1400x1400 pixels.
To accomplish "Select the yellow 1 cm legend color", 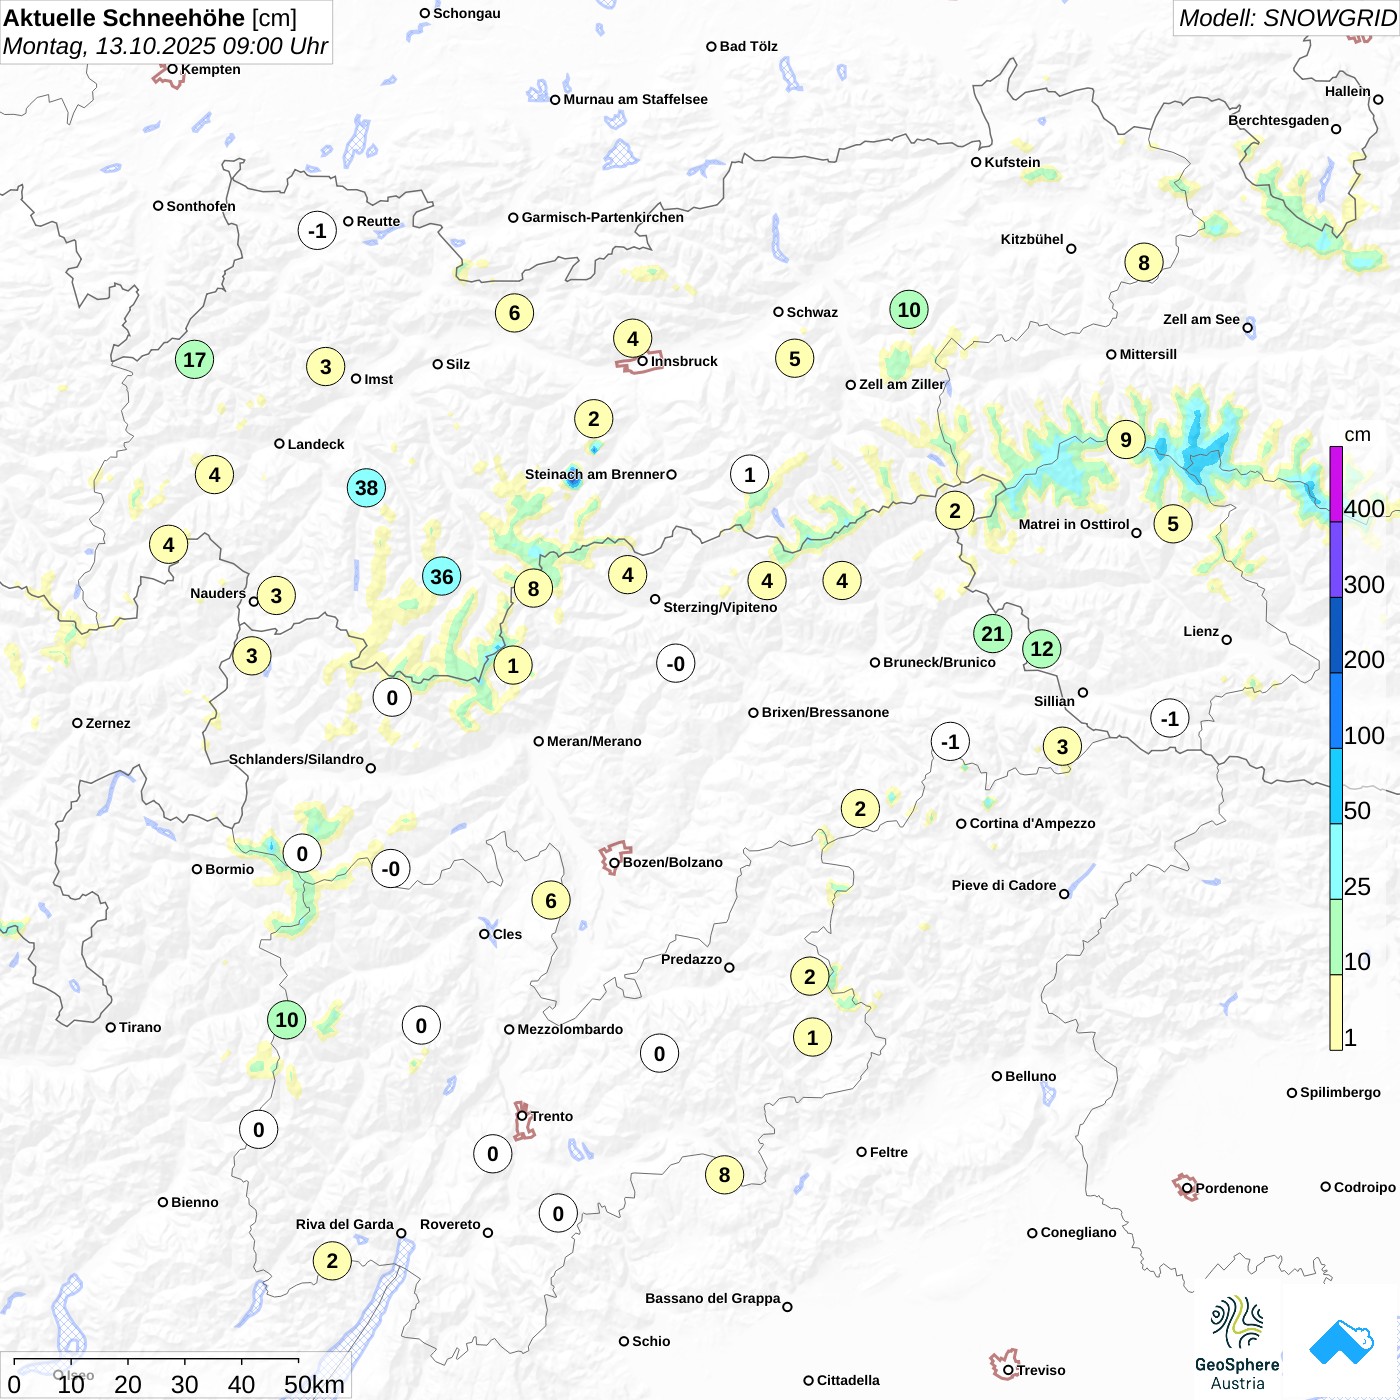I will [x=1336, y=1012].
